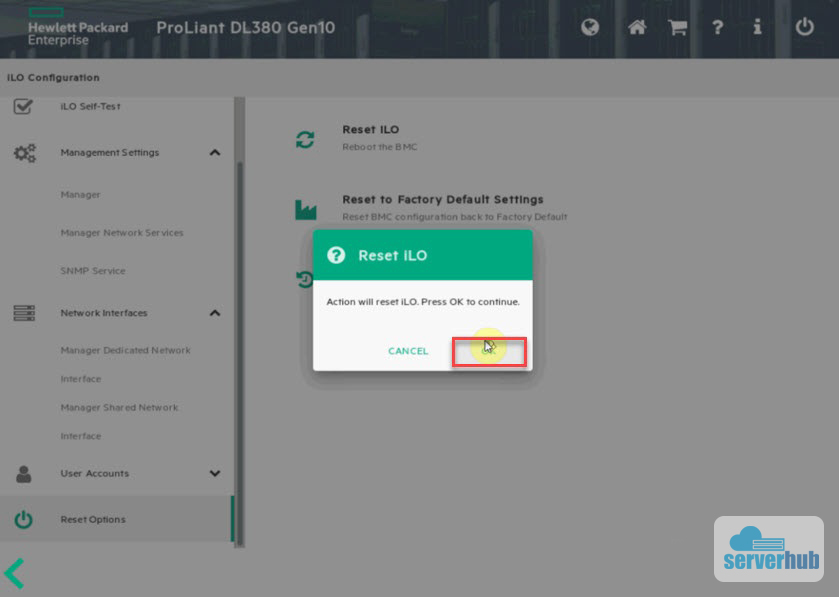Confirm OK in the Reset iLO dialog
The image size is (839, 597).
click(489, 351)
